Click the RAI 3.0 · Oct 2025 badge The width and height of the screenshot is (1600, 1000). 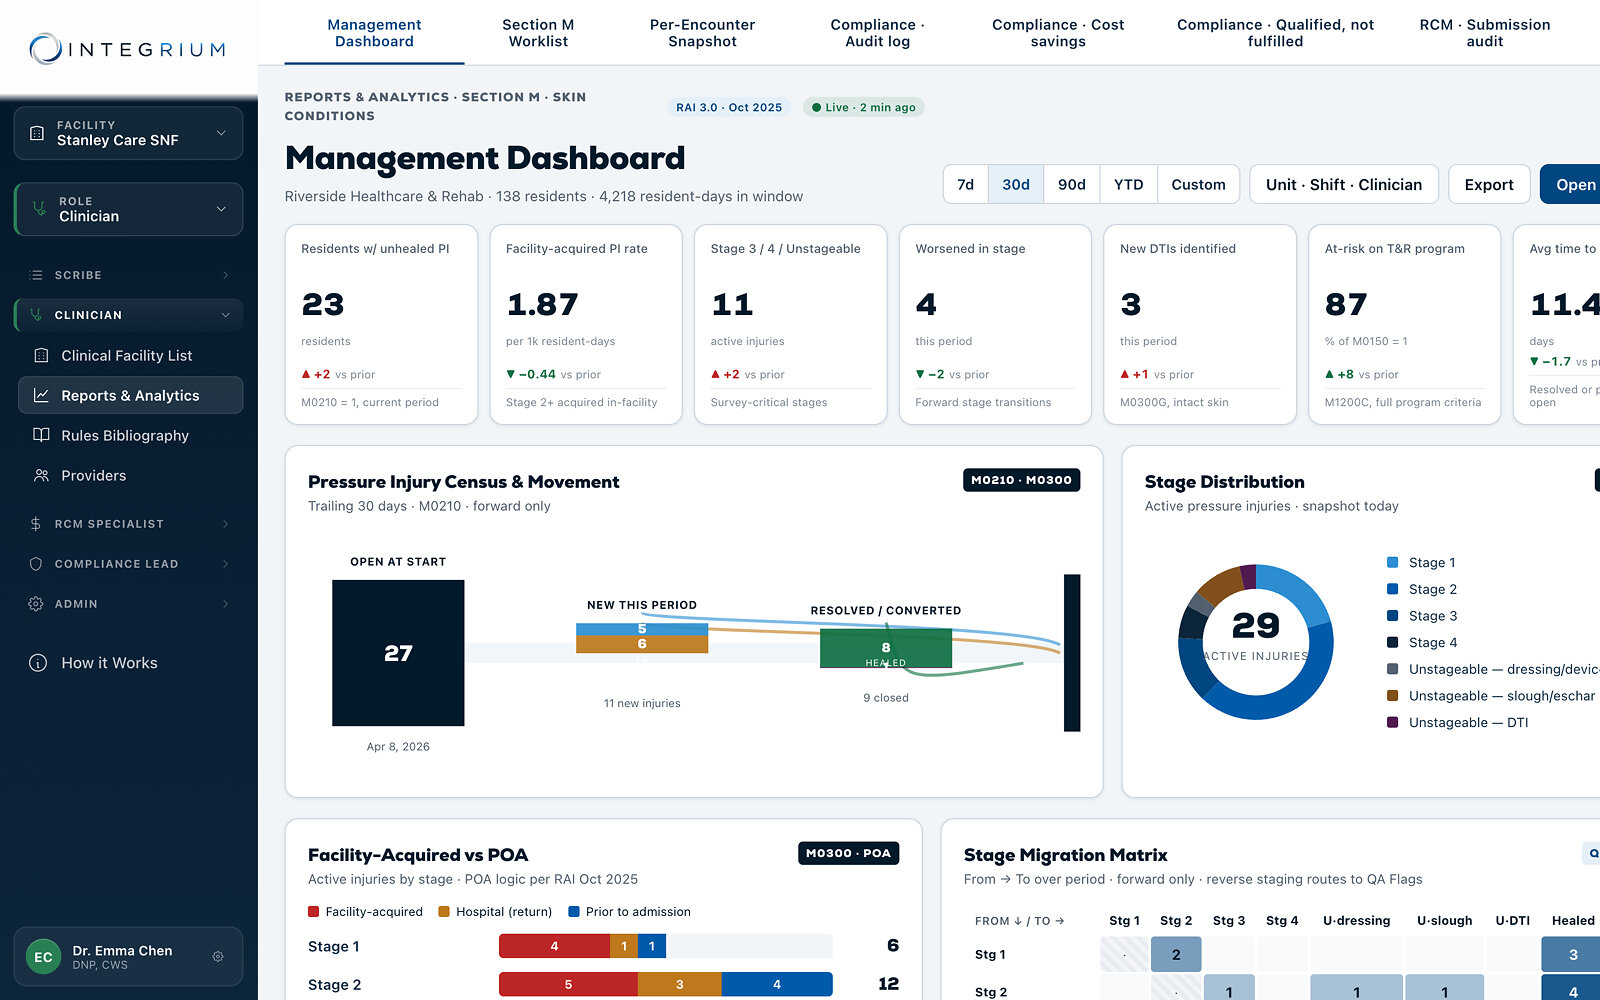[x=729, y=107]
